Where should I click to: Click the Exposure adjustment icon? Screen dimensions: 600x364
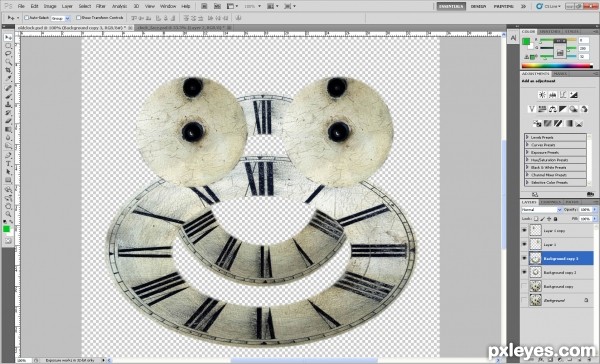(x=573, y=95)
